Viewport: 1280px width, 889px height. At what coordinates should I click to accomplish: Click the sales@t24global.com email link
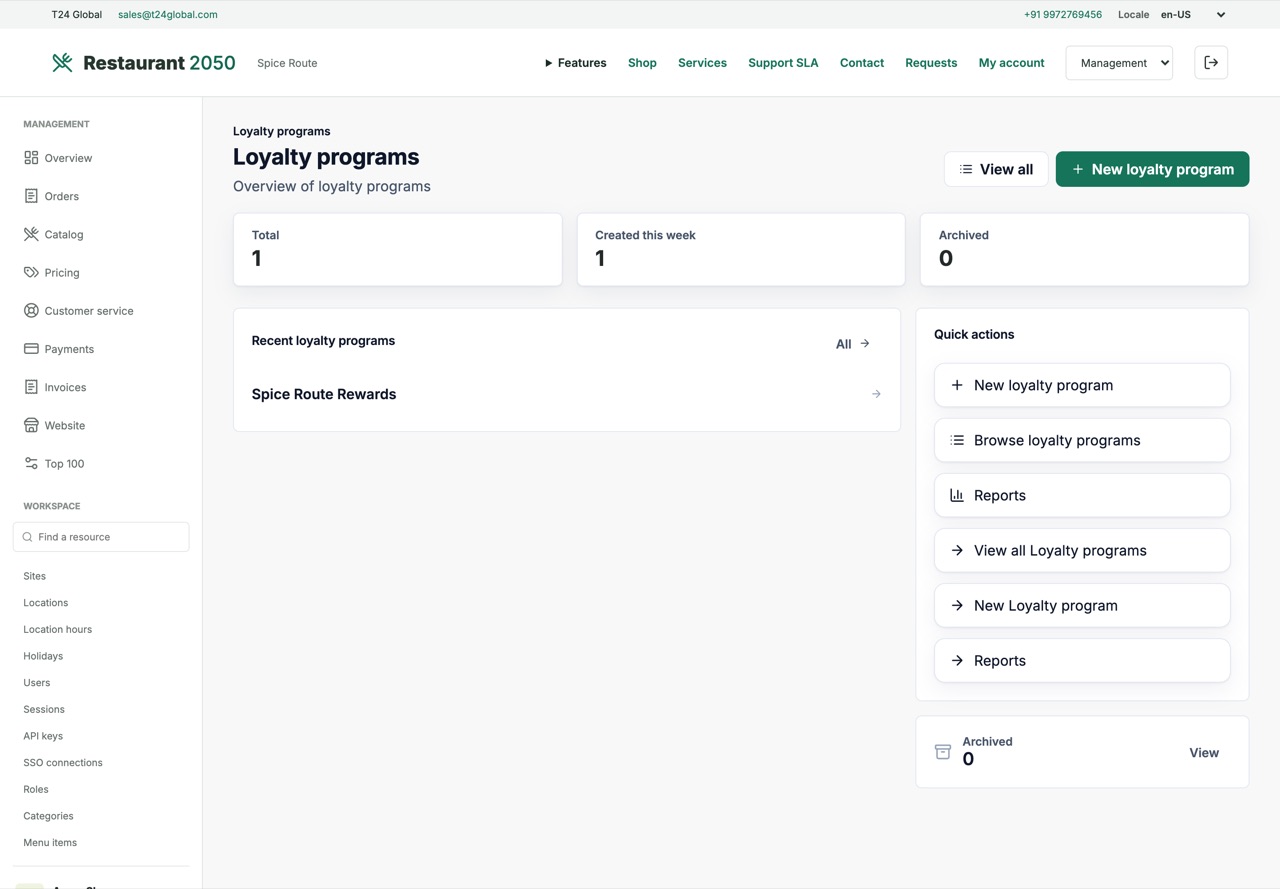click(x=168, y=15)
